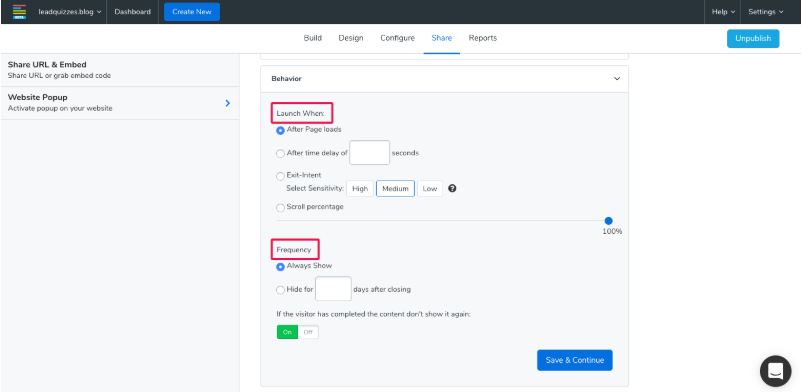Open leadquizzes.blog account dropdown
This screenshot has width=802, height=392.
(x=70, y=12)
